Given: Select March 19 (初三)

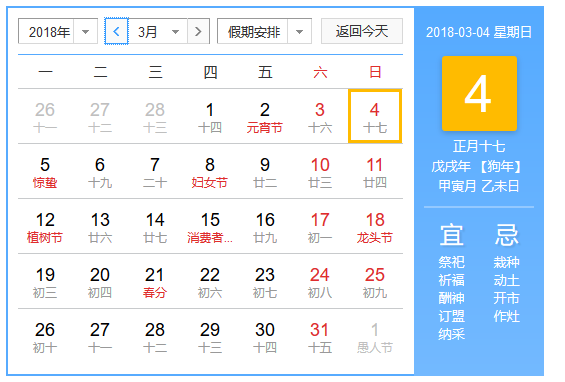Looking at the screenshot, I should 45,282.
